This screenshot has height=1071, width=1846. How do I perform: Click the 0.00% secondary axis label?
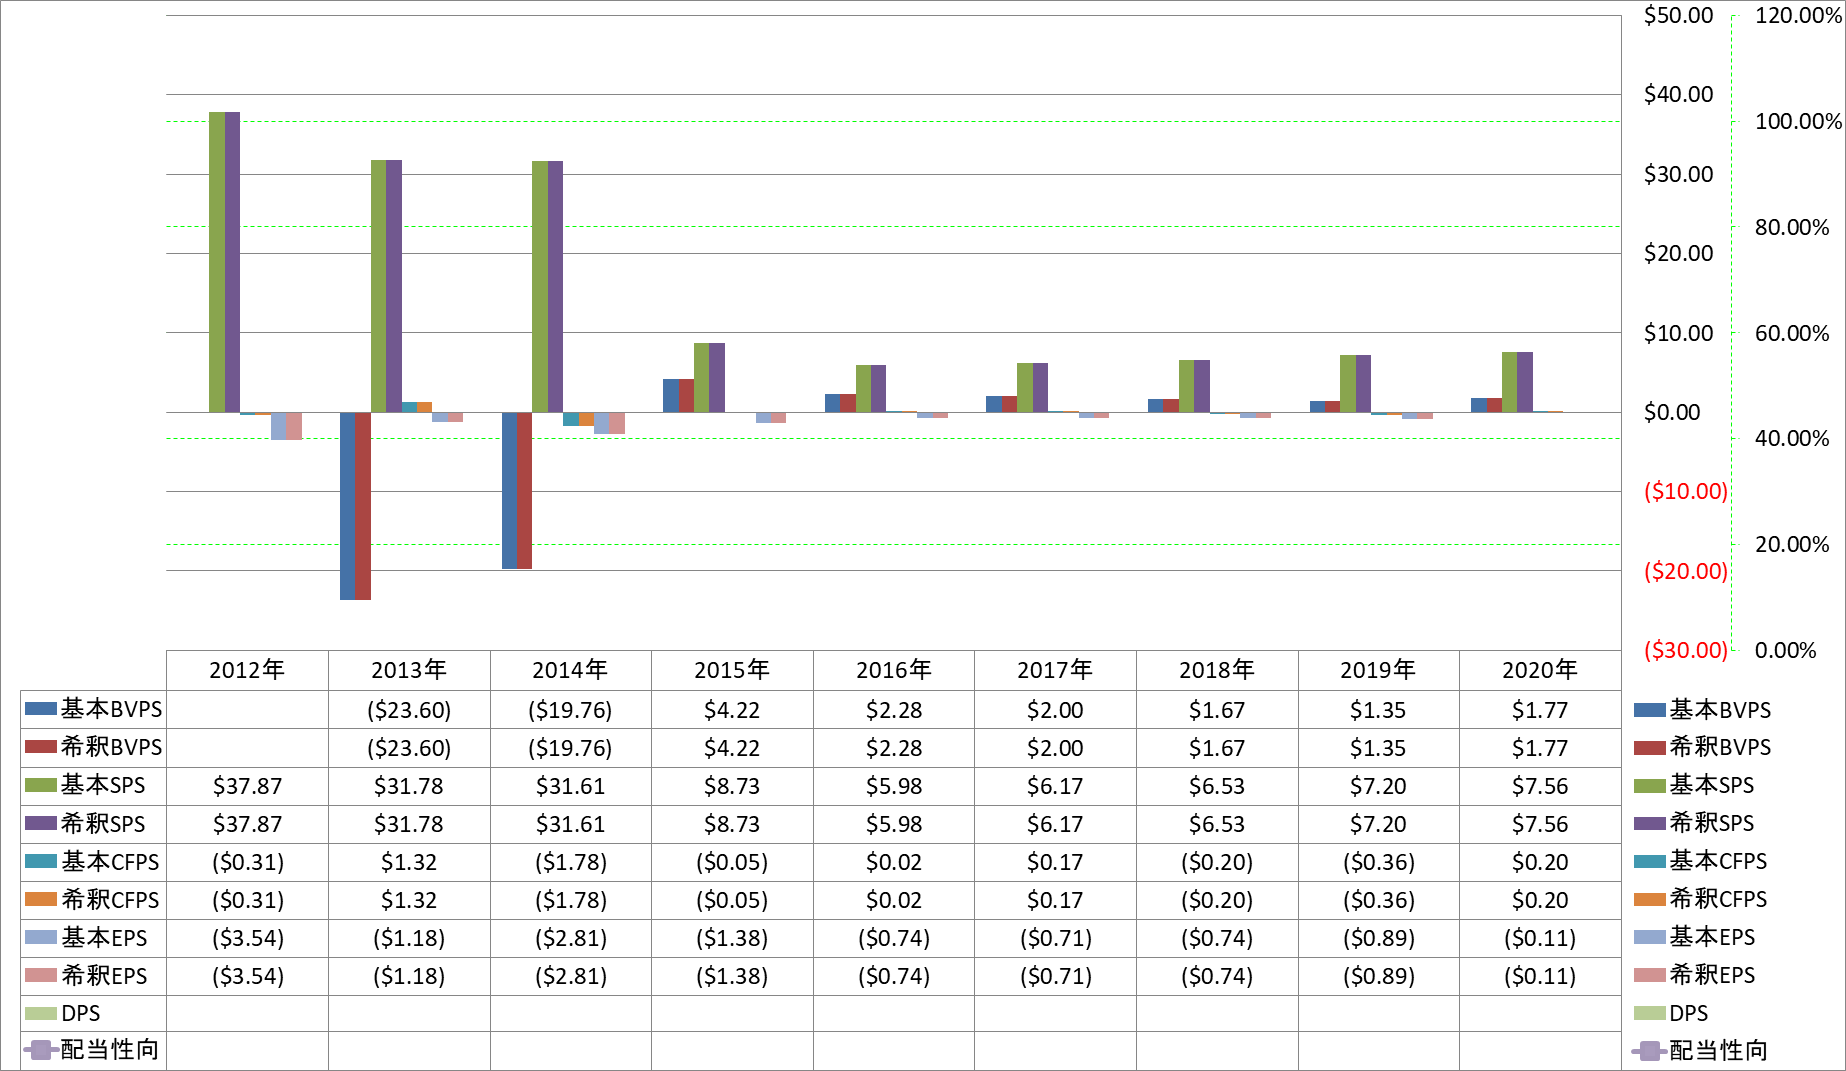[x=1785, y=650]
